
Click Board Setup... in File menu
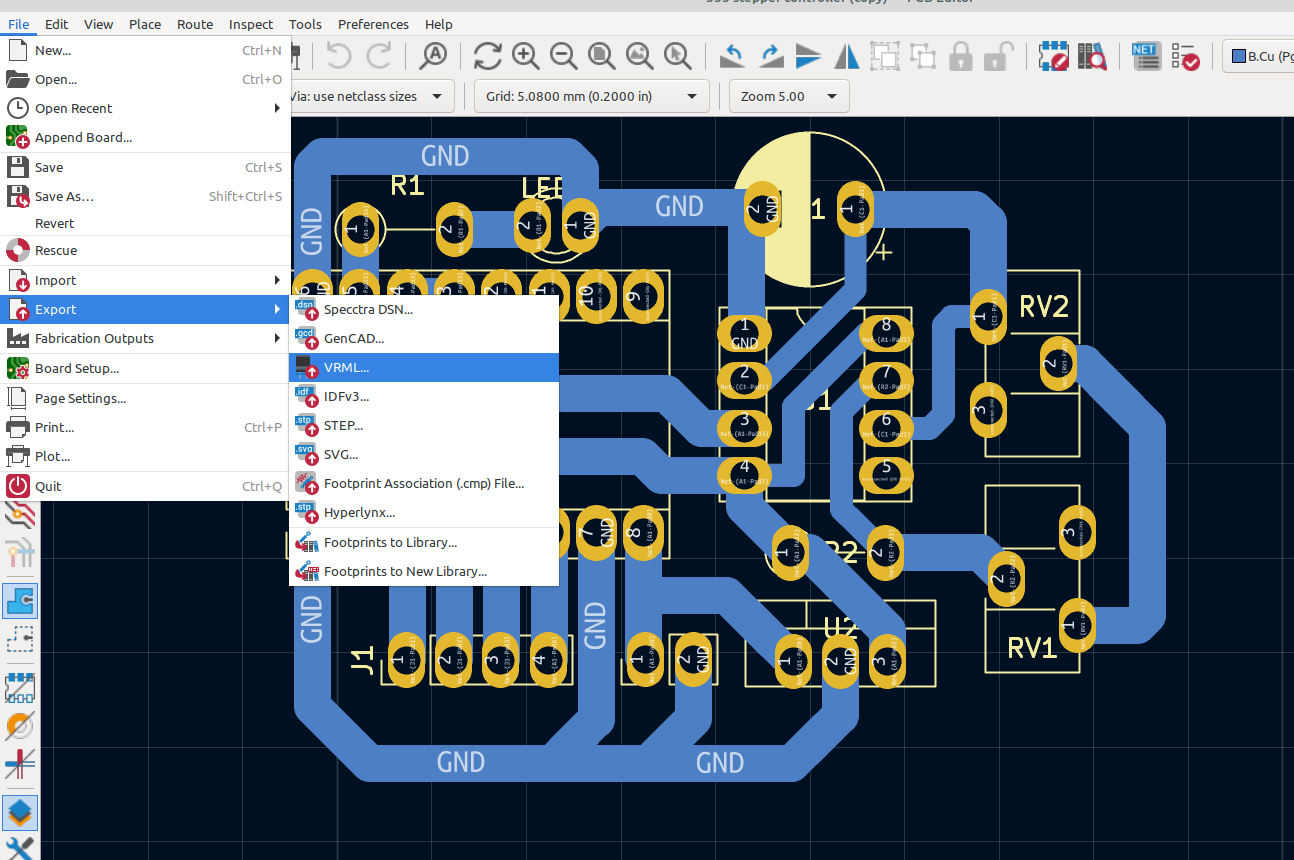(x=145, y=368)
